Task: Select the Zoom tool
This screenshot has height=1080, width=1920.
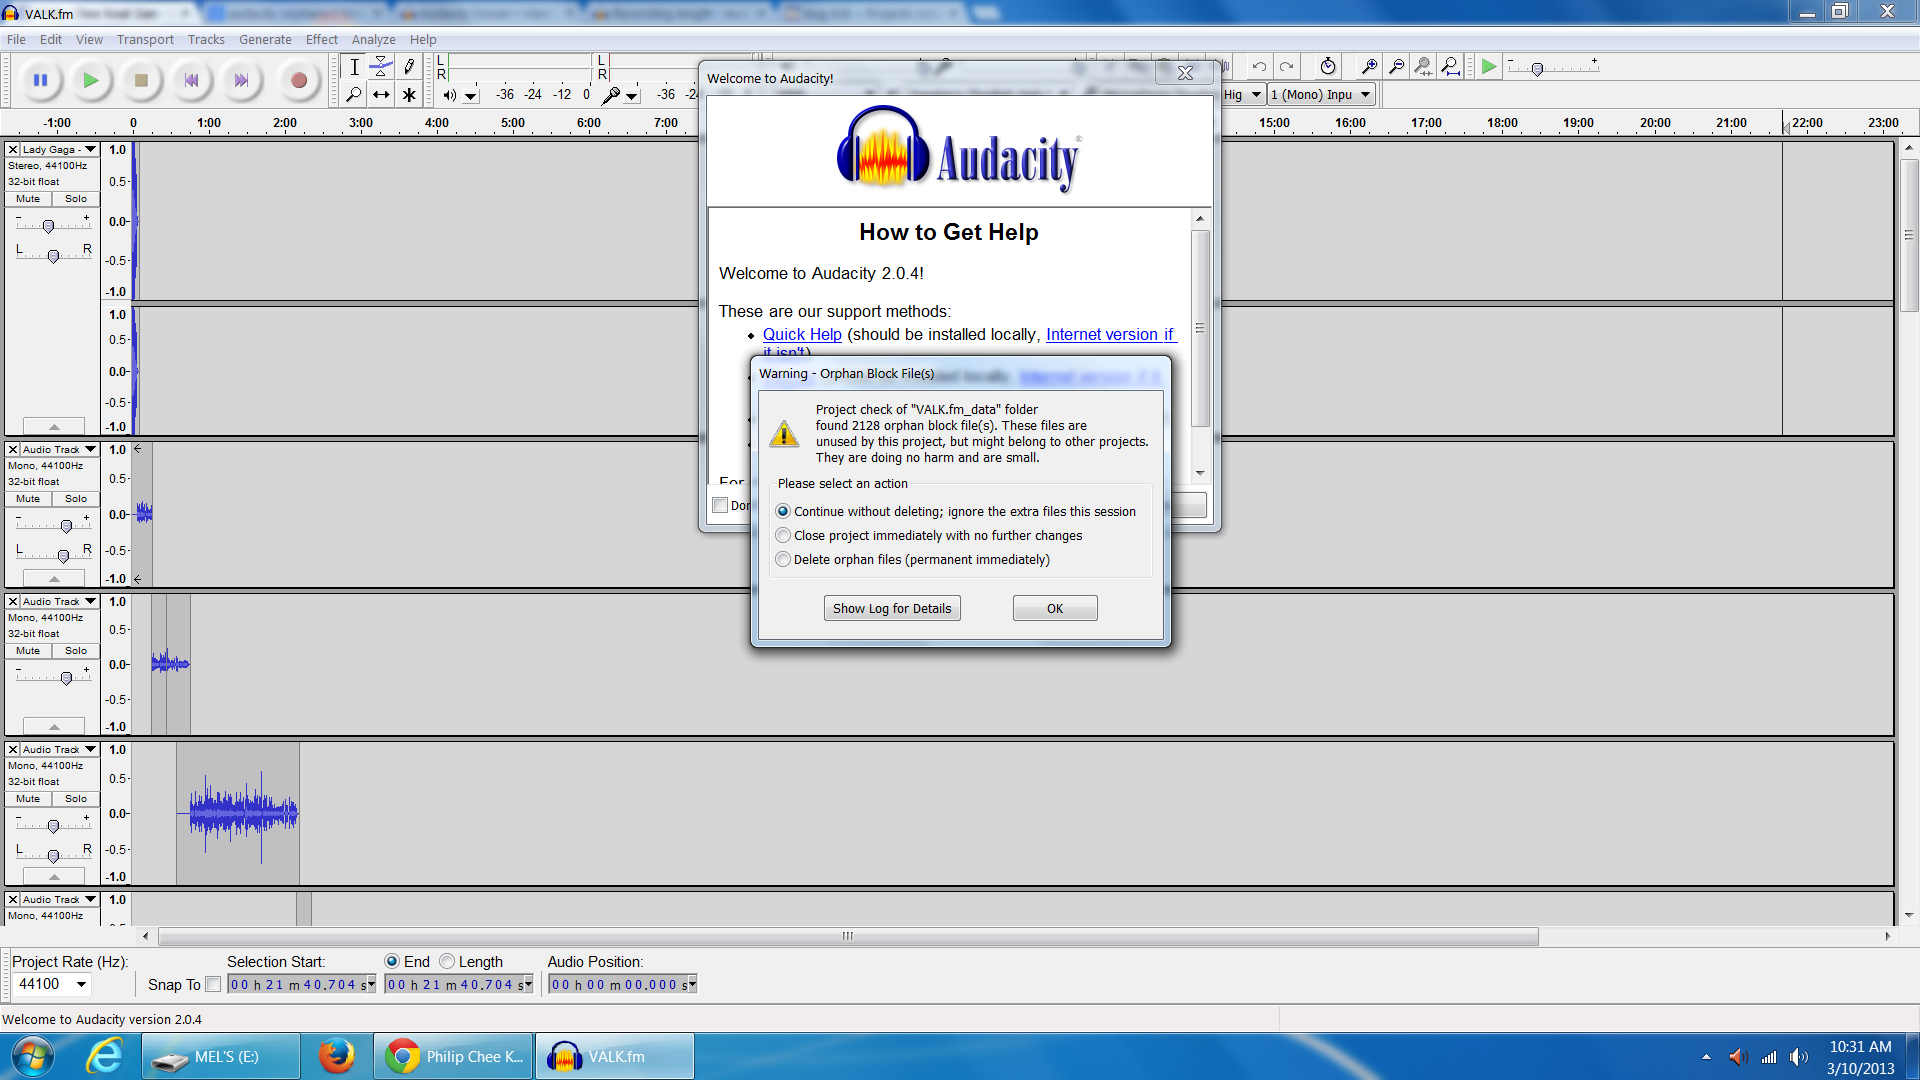Action: (x=354, y=95)
